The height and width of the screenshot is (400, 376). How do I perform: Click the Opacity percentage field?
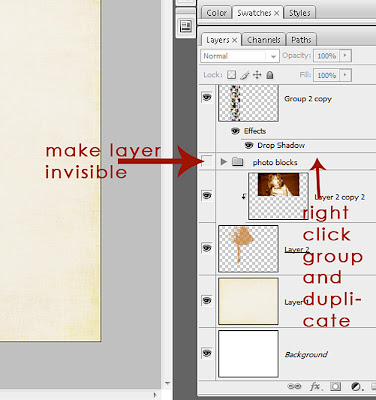tap(326, 56)
